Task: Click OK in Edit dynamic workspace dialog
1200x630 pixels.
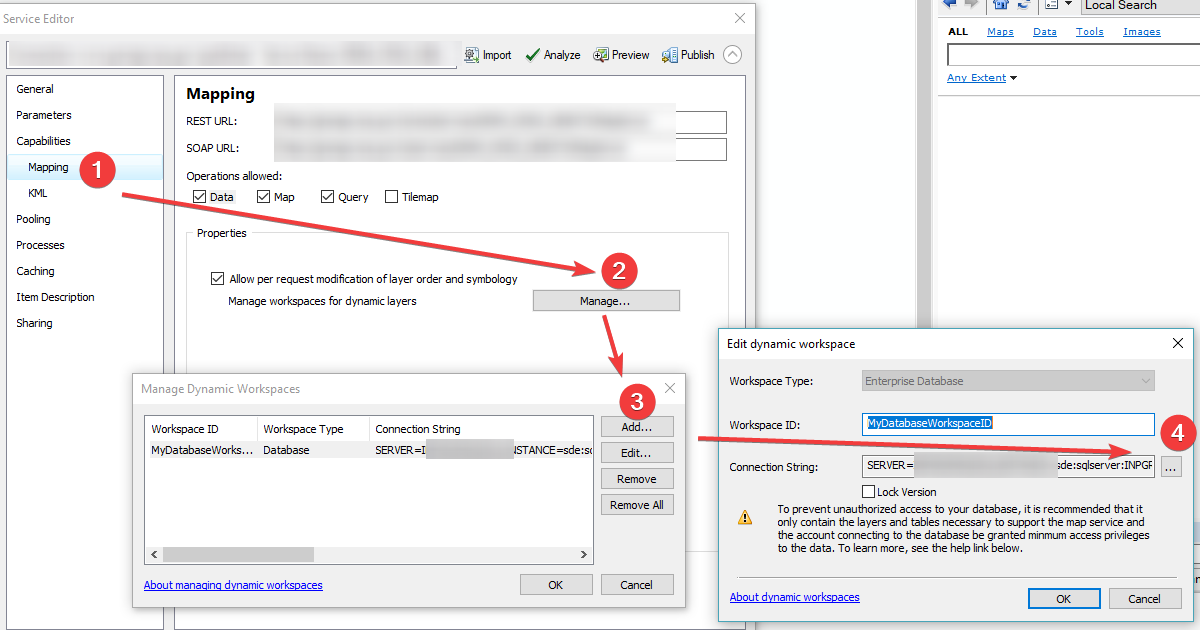Action: [1064, 599]
